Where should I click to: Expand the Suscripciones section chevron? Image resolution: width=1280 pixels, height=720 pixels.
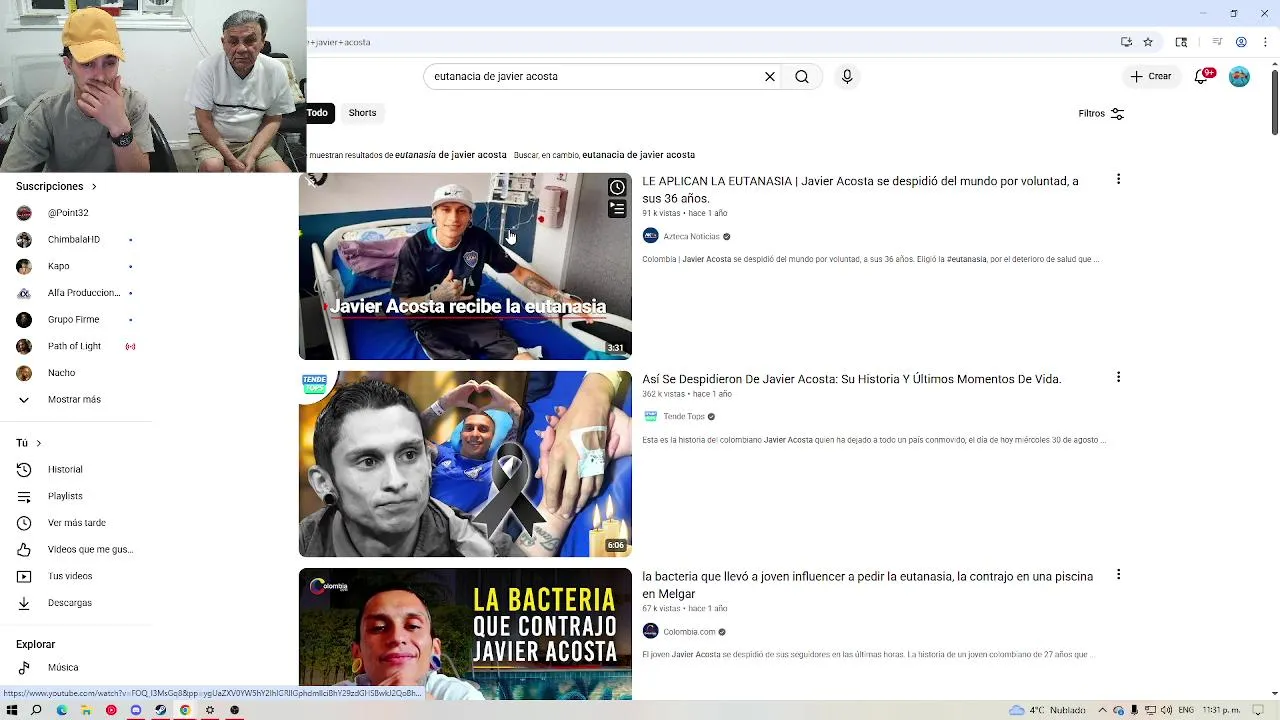tap(94, 186)
